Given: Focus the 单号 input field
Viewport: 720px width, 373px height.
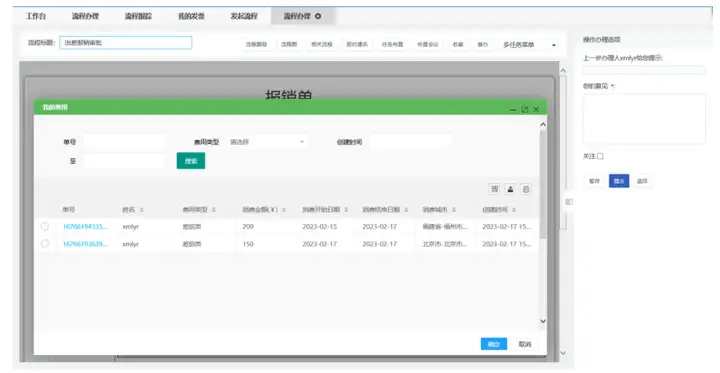Looking at the screenshot, I should point(124,142).
